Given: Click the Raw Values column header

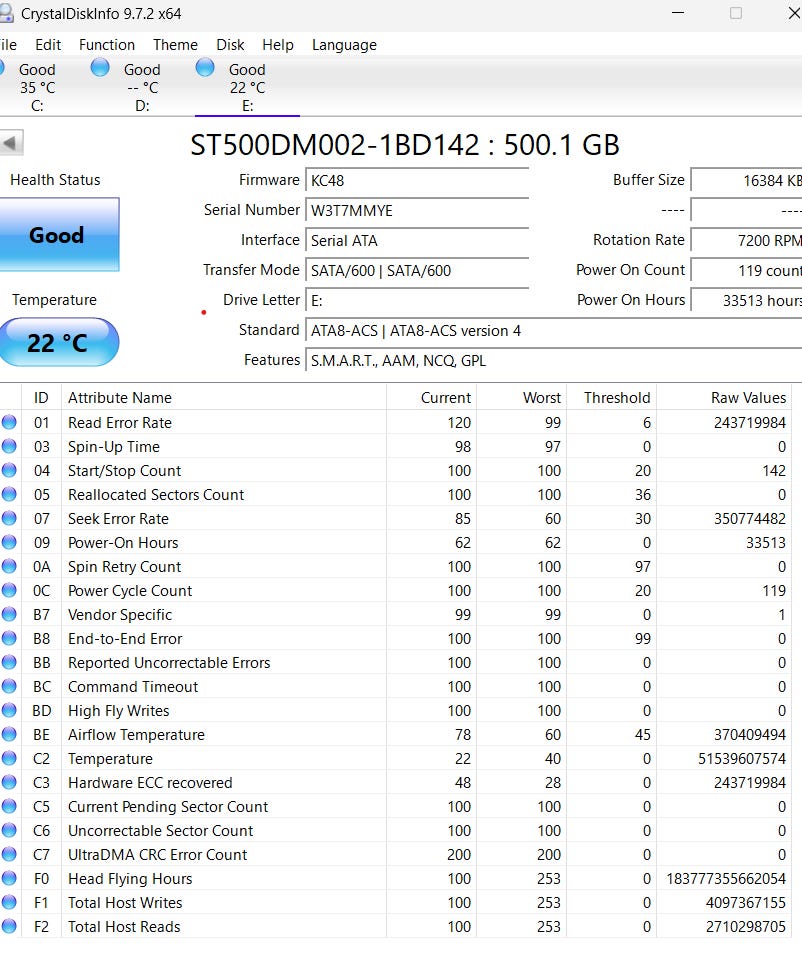Looking at the screenshot, I should pos(724,397).
